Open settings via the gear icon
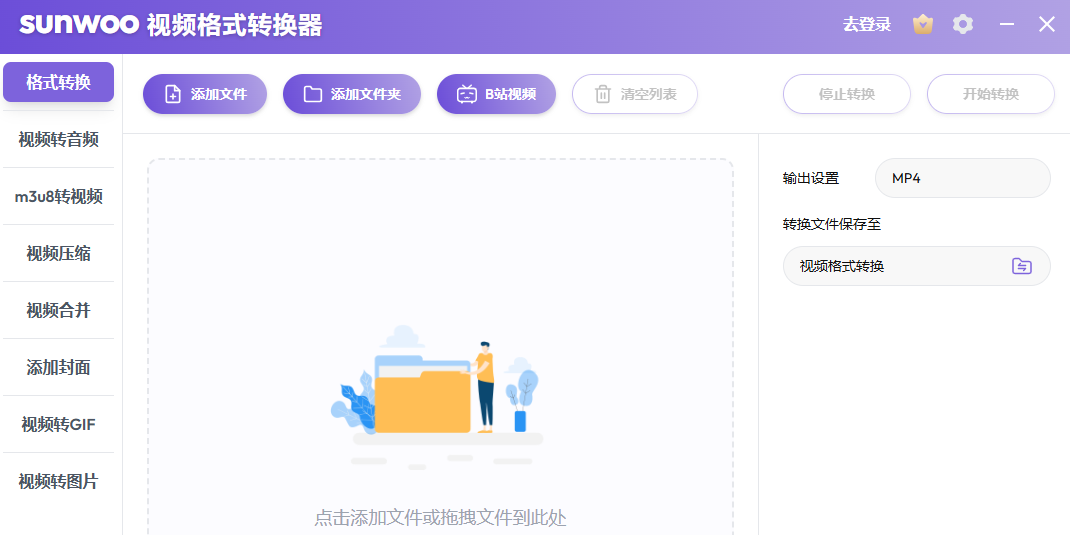The width and height of the screenshot is (1070, 535). pos(963,25)
